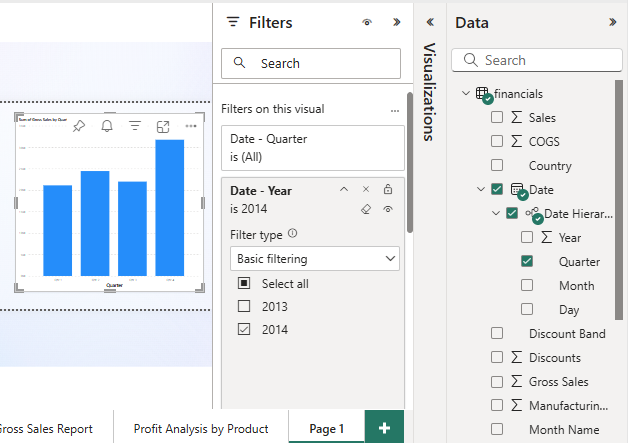Click the sigma icon beside Discounts

coord(517,357)
